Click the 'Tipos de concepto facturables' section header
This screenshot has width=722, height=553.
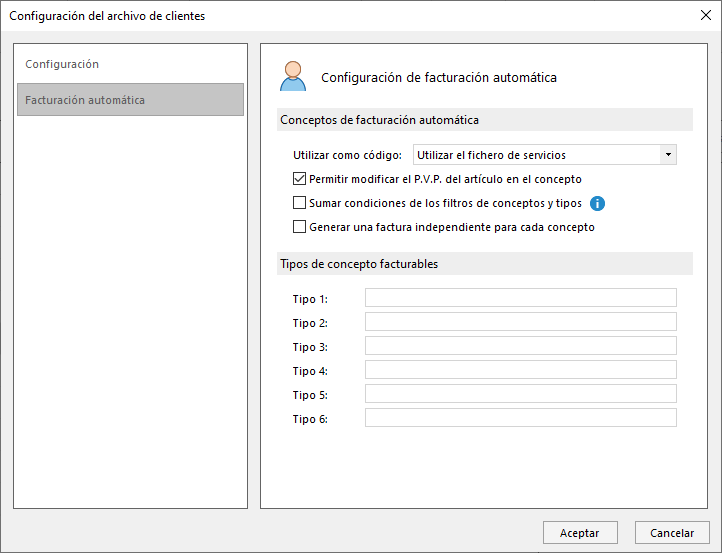[x=485, y=263]
